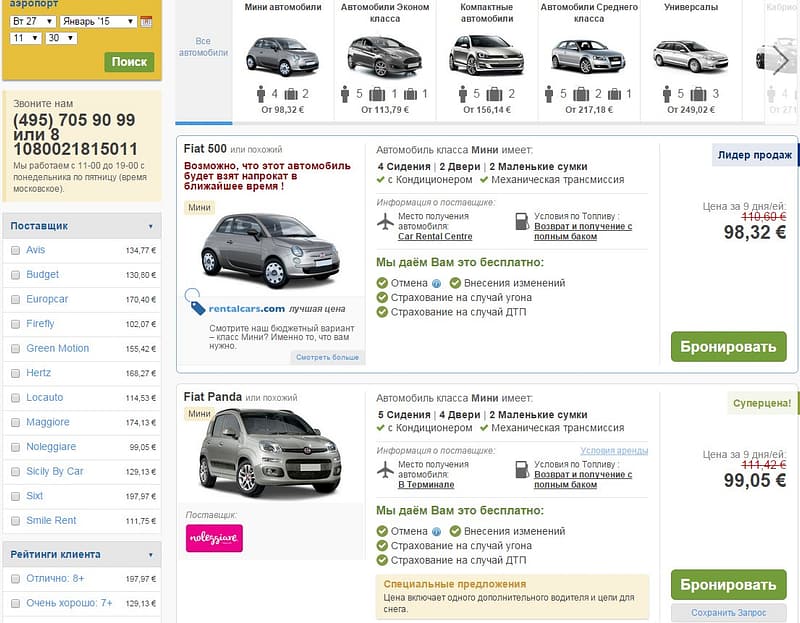Select the Все автомобили tab
Screen dimensions: 800x623
point(203,47)
